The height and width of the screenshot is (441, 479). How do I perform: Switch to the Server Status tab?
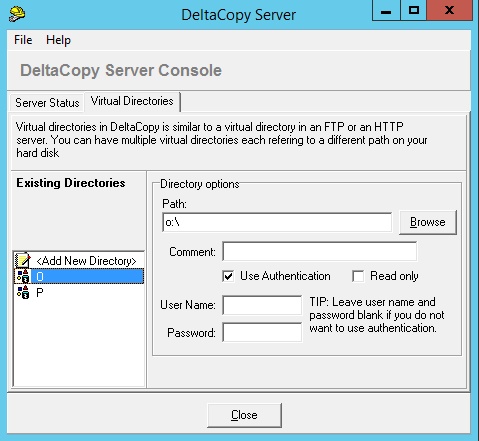47,103
